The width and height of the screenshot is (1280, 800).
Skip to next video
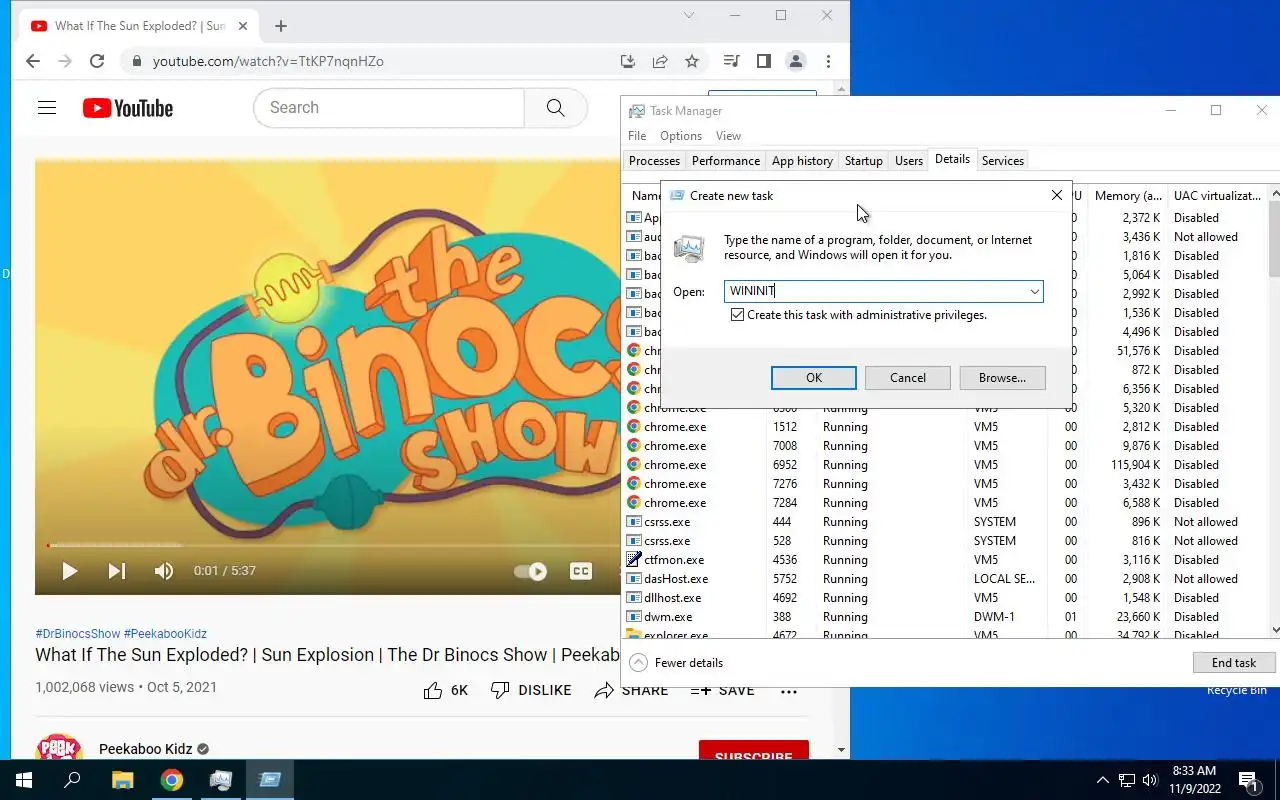coord(117,571)
